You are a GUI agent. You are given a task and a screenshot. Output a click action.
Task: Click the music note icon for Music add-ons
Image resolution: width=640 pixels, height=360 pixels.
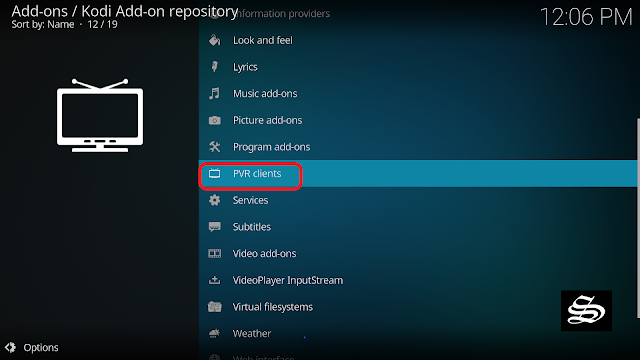214,93
